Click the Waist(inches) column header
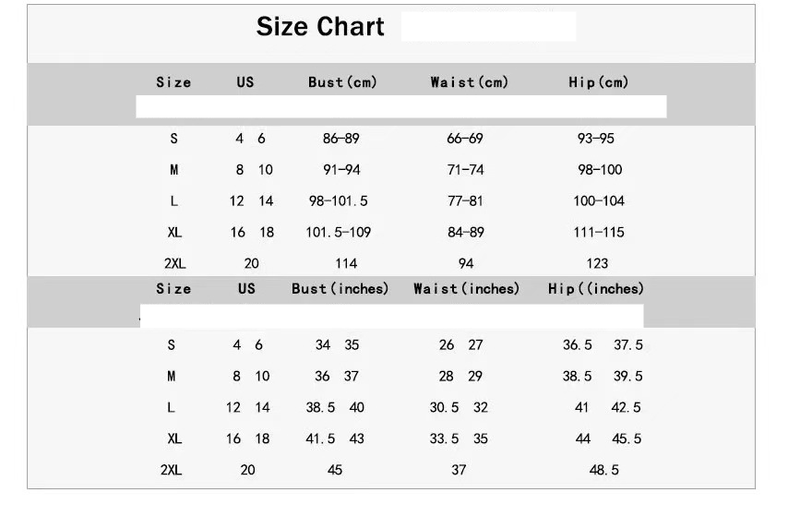This screenshot has width=800, height=507. (466, 288)
